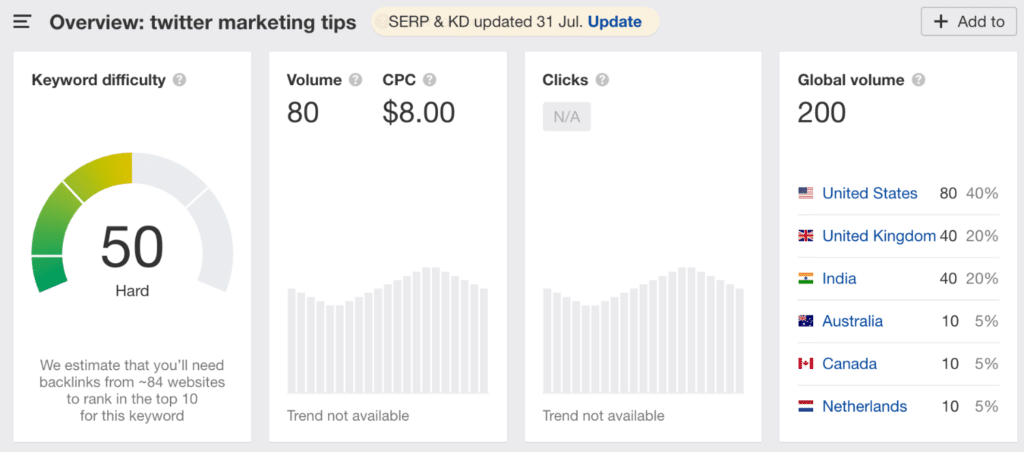Screen dimensions: 1024x452
Task: Click Volume help question mark icon
Action: pyautogui.click(x=355, y=80)
